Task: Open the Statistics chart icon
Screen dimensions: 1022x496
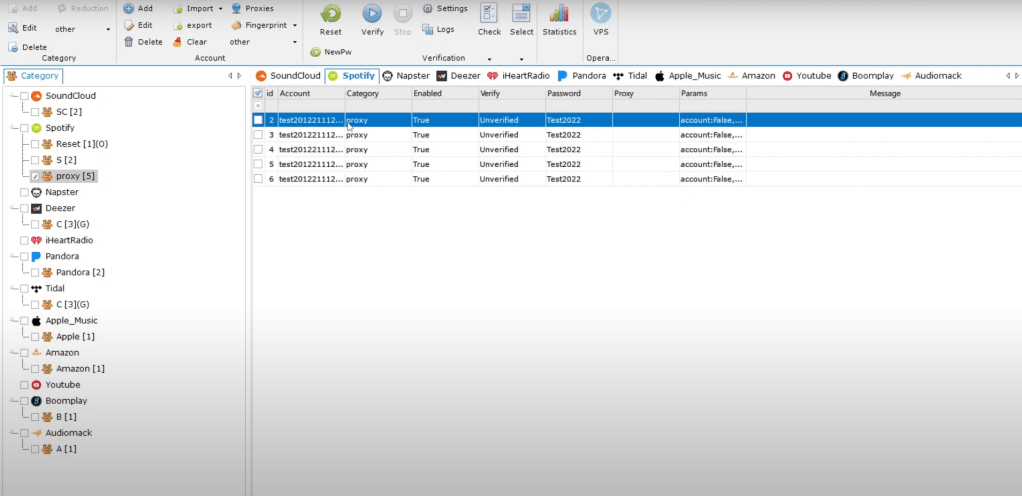Action: [x=559, y=14]
